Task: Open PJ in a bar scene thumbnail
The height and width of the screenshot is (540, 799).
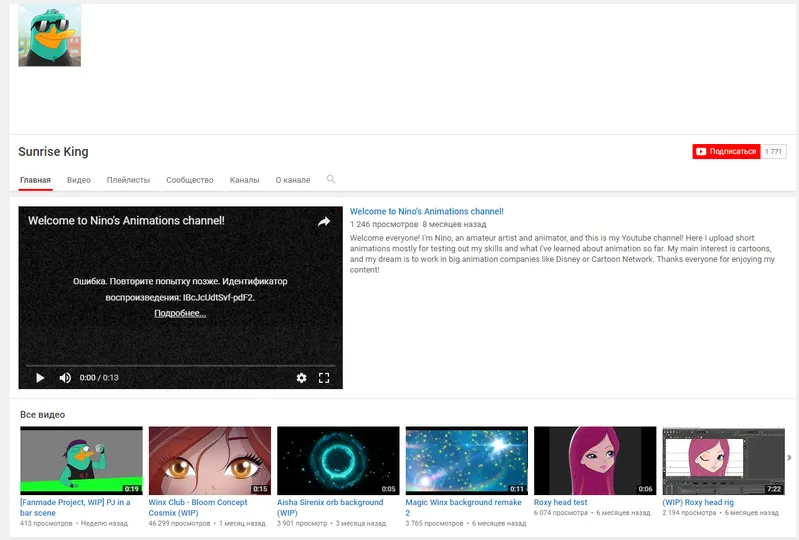Action: [81, 460]
